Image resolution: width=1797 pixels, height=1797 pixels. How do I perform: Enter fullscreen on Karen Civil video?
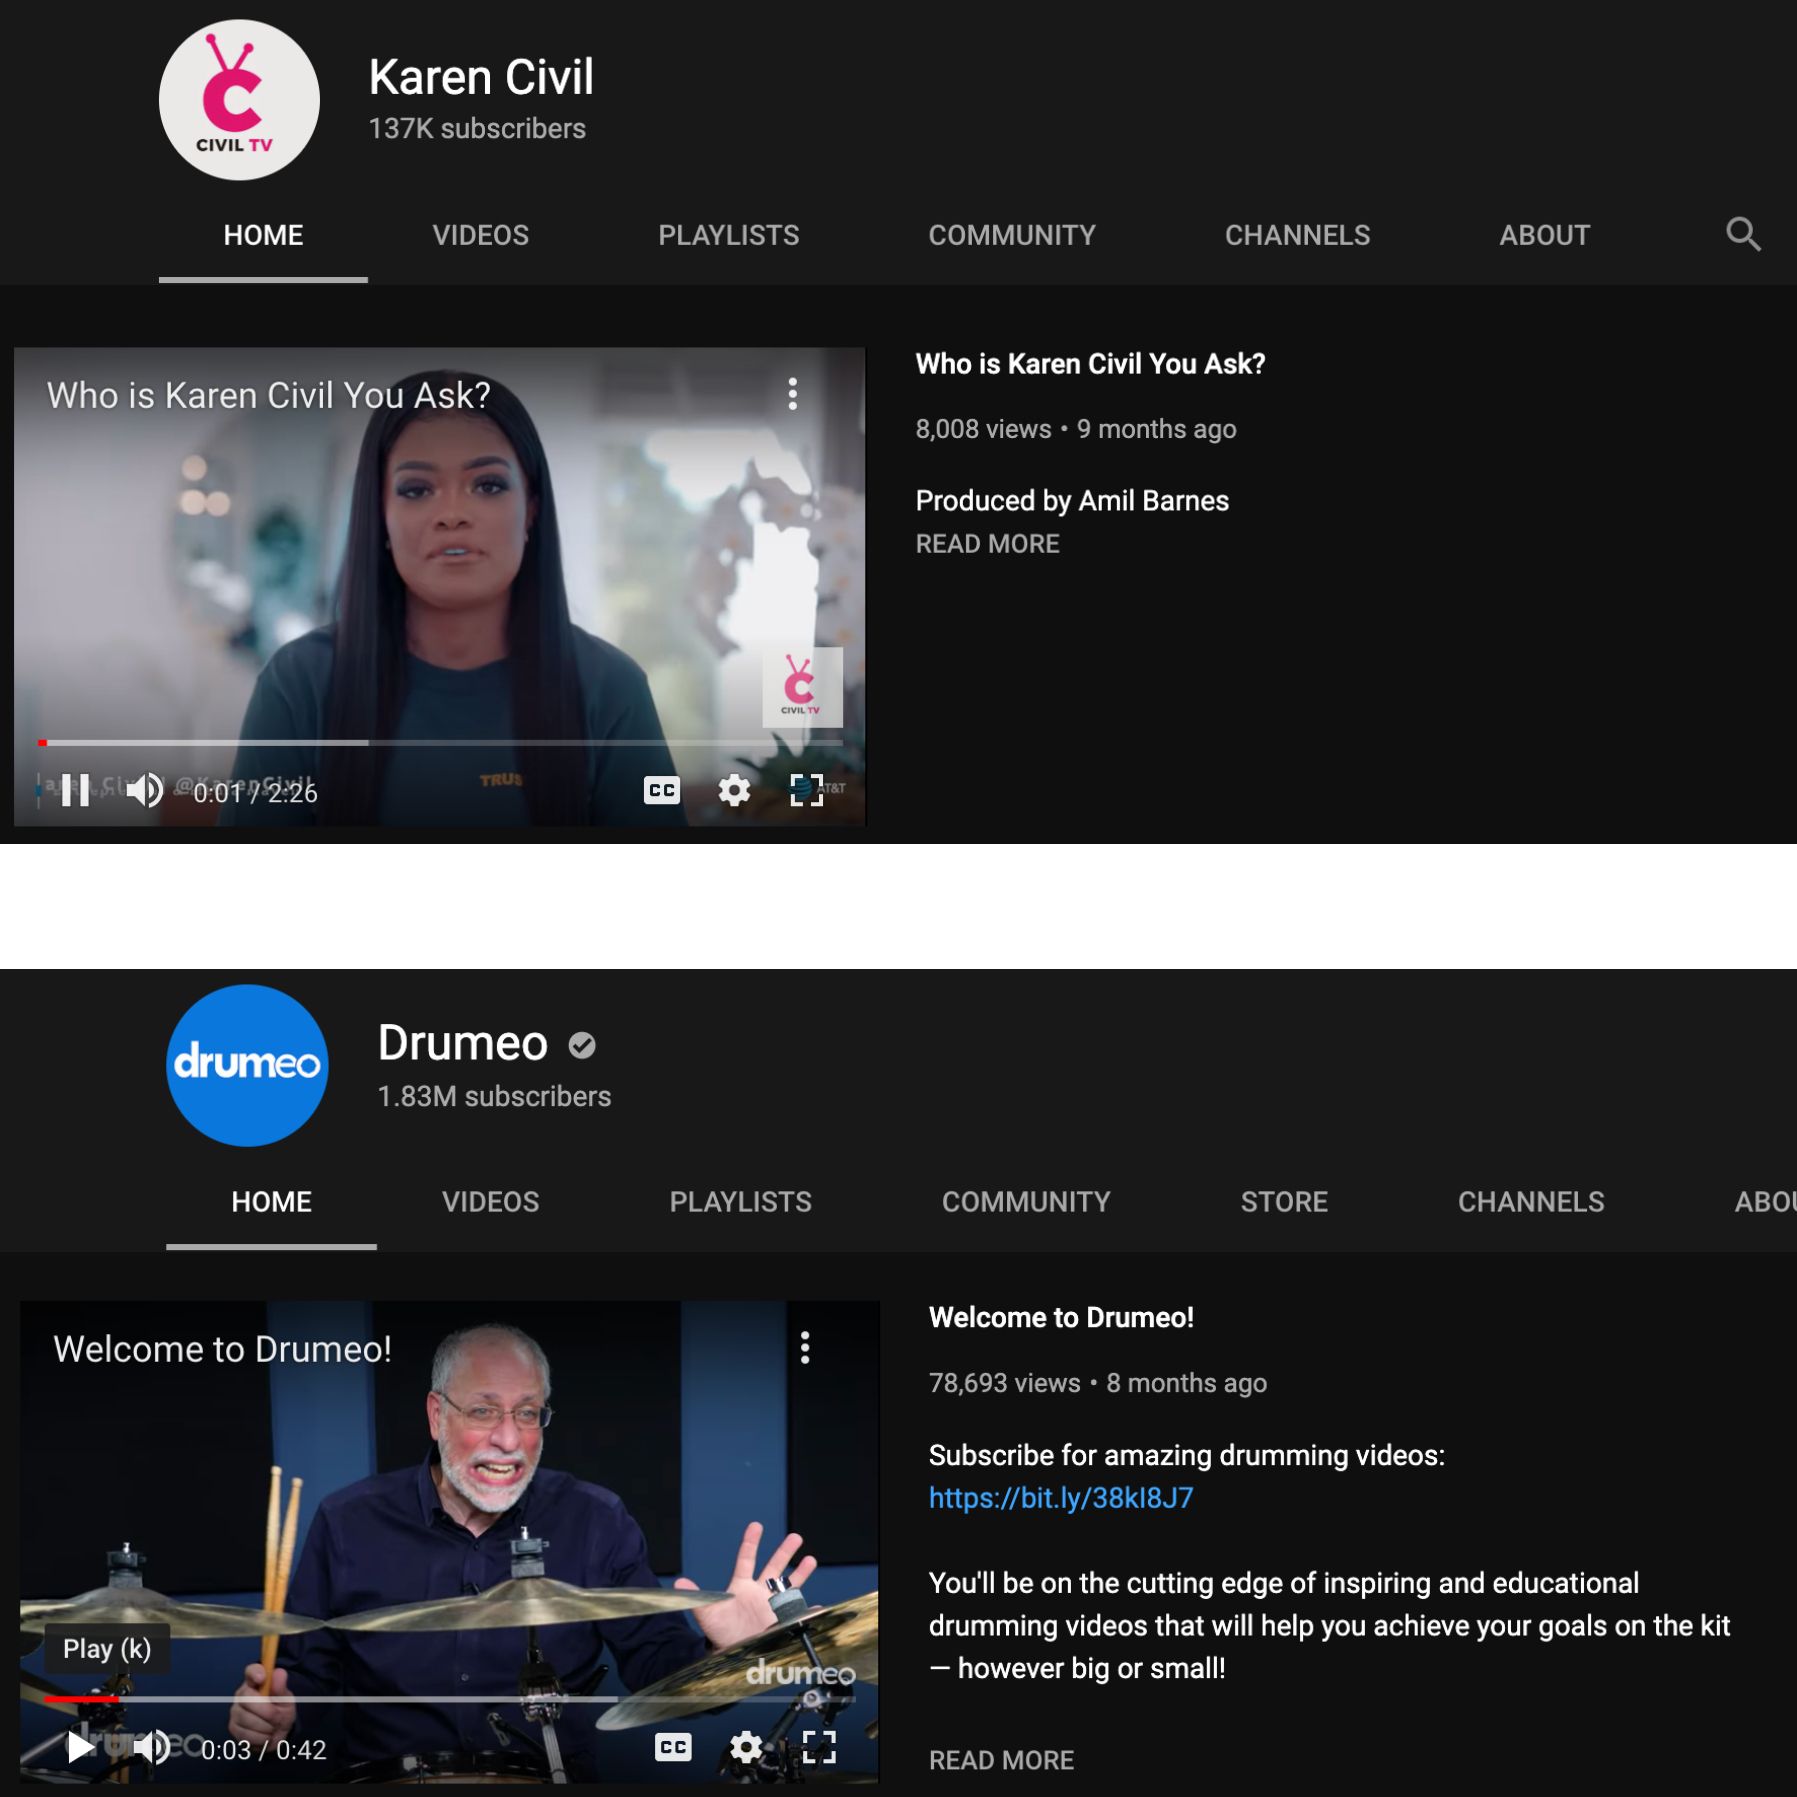point(806,790)
